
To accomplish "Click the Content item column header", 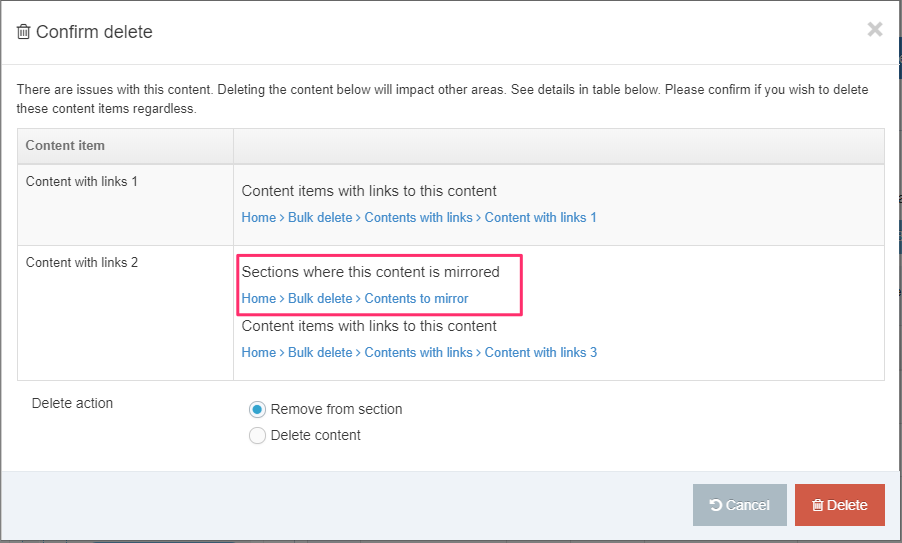I will point(65,145).
